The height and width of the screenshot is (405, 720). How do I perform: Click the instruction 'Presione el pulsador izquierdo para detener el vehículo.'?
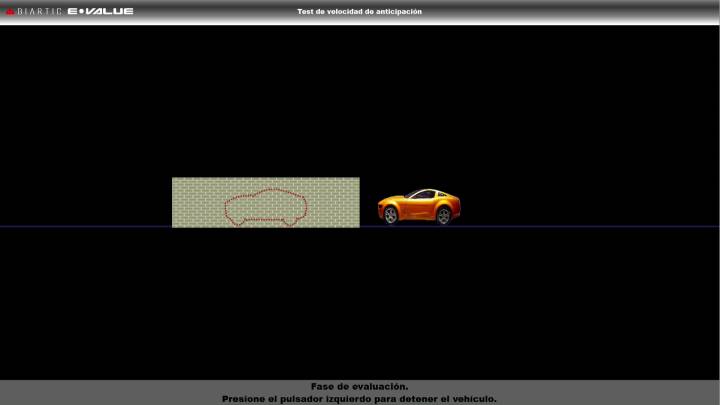tap(359, 399)
